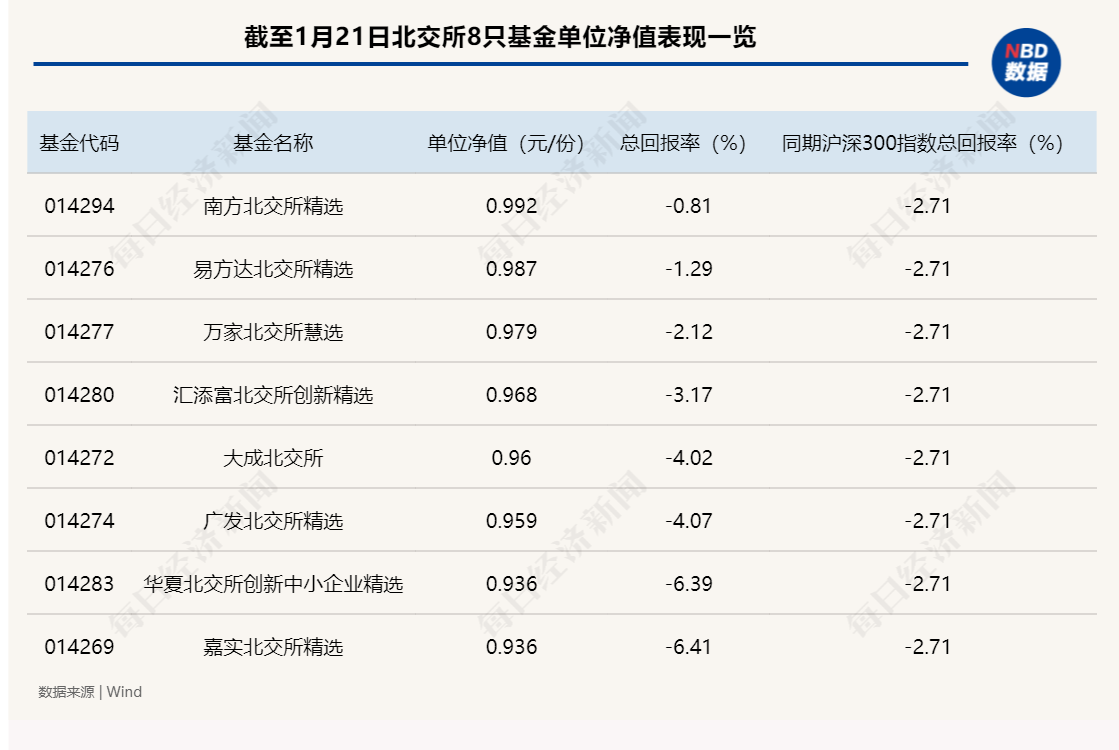Image resolution: width=1119 pixels, height=750 pixels.
Task: Click fund code 014272
Action: tap(79, 457)
